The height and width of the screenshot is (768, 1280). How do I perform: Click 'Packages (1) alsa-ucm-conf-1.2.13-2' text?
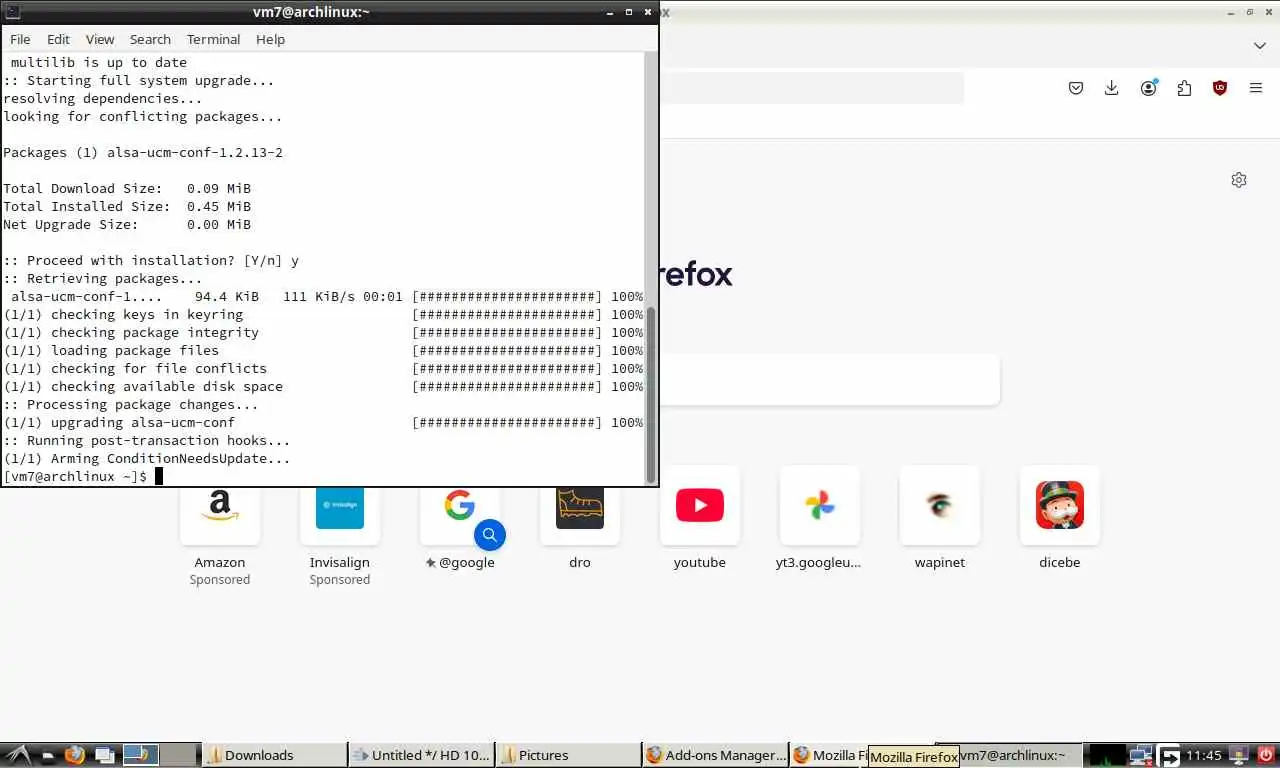coord(143,152)
